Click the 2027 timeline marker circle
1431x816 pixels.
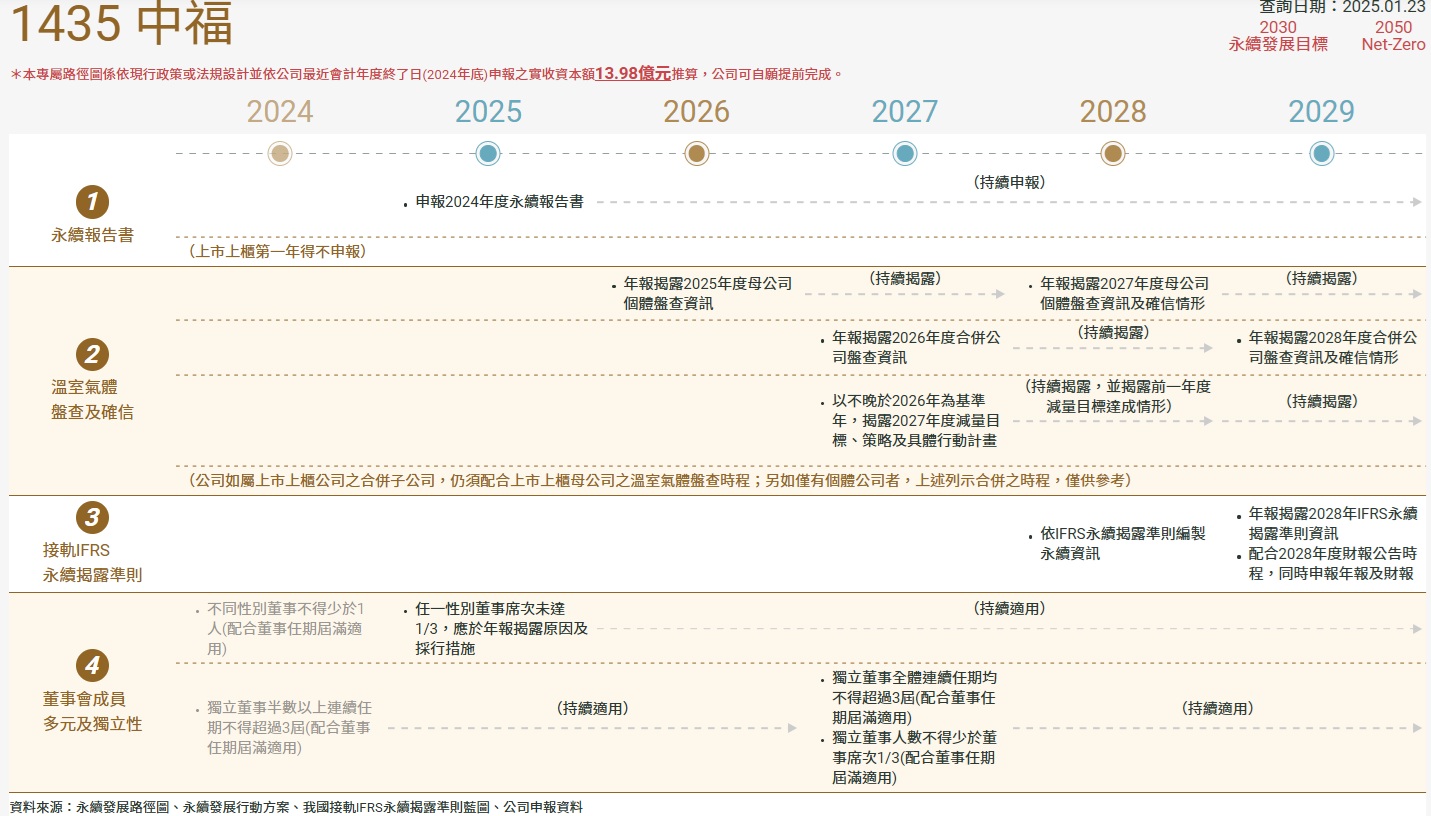(905, 154)
